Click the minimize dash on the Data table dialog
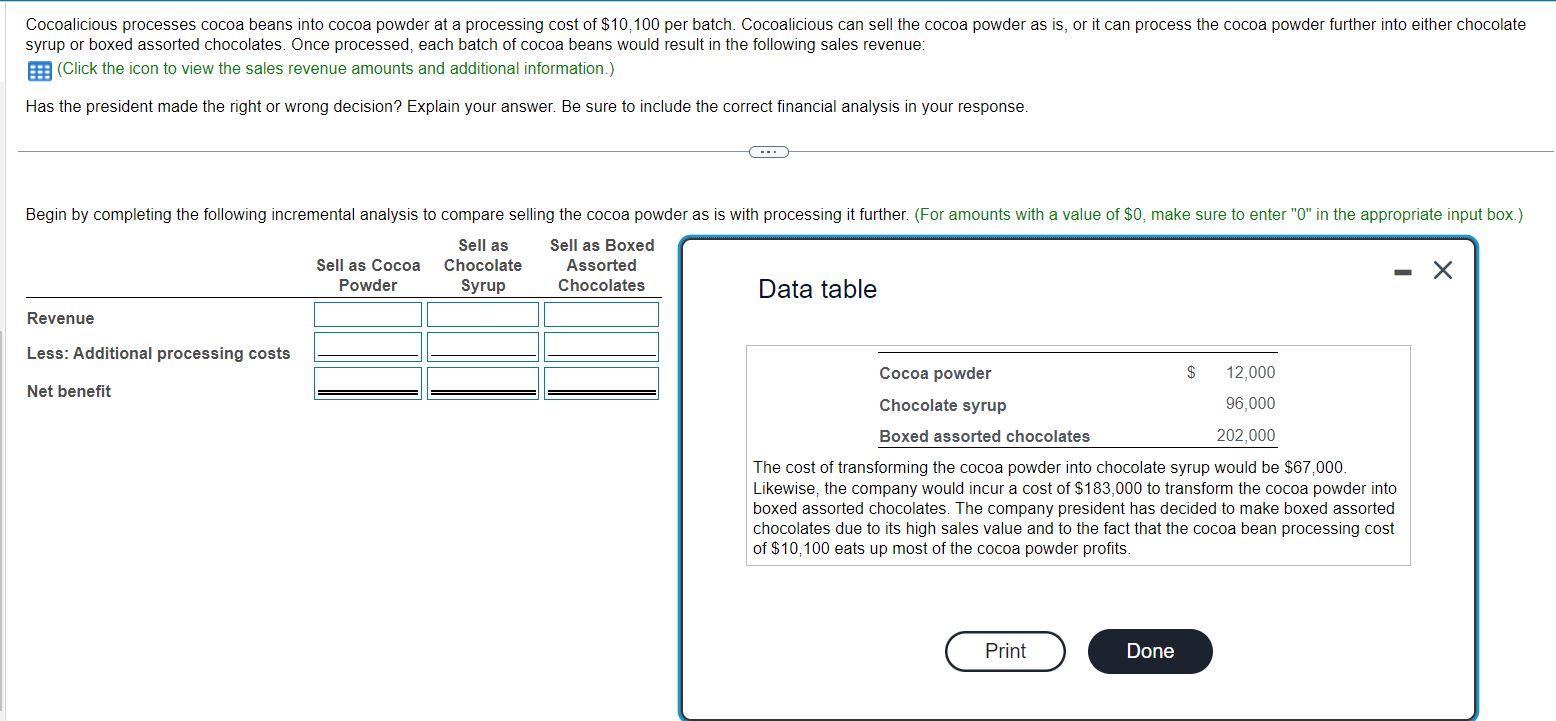The width and height of the screenshot is (1556, 721). pos(1402,270)
